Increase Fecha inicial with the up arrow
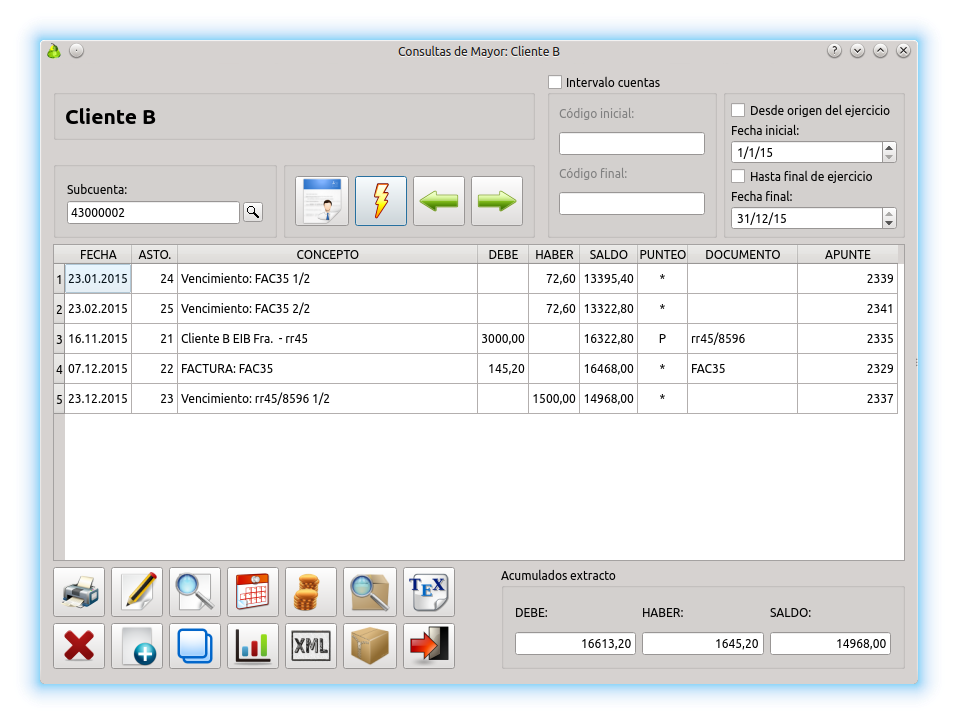The image size is (958, 724). pos(889,147)
